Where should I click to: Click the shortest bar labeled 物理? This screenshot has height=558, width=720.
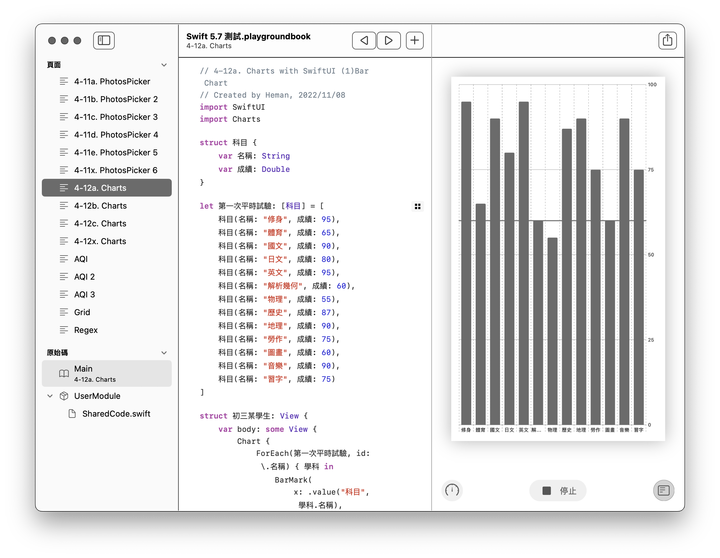click(x=552, y=331)
